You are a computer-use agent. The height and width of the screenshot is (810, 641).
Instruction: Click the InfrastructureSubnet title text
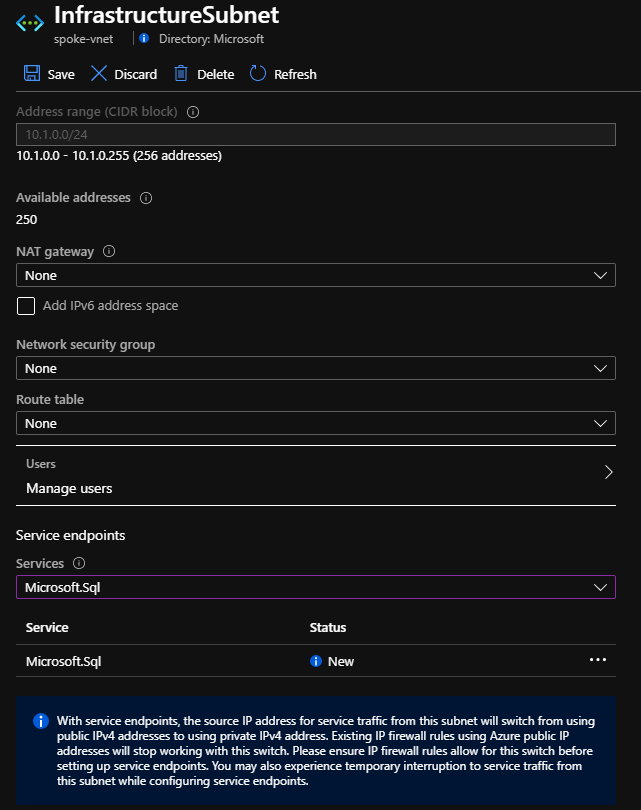pos(166,15)
